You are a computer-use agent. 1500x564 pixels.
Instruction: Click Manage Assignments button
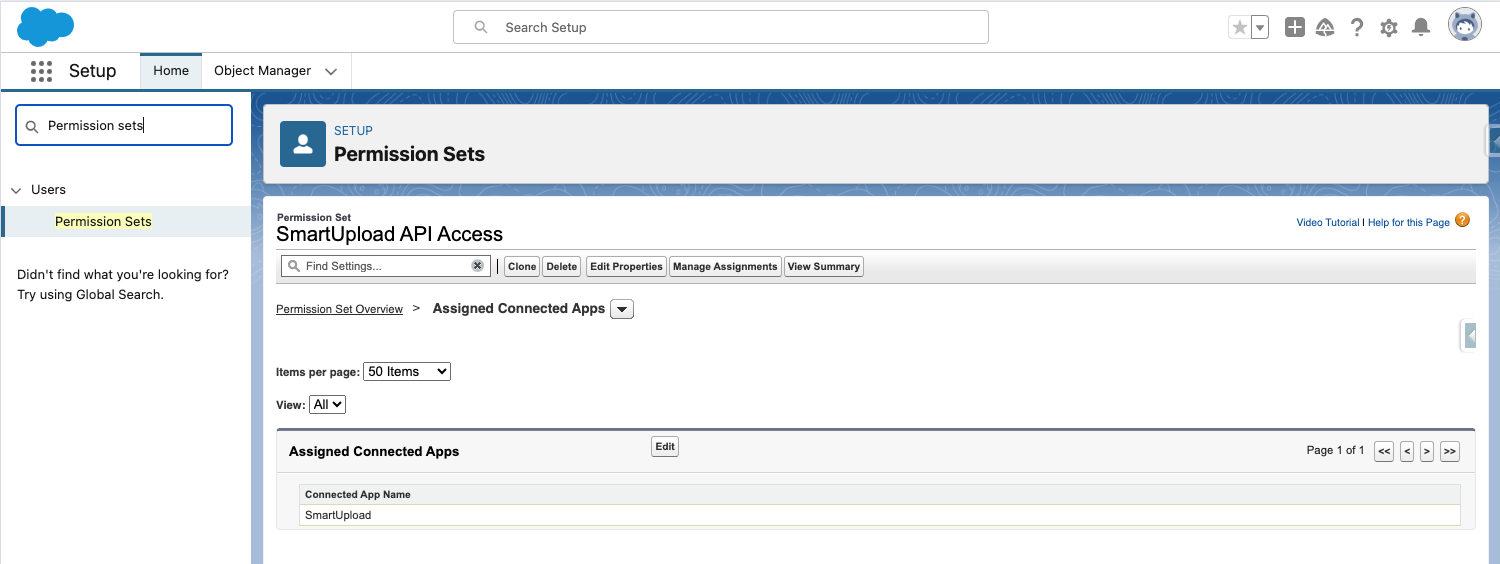[x=725, y=266]
